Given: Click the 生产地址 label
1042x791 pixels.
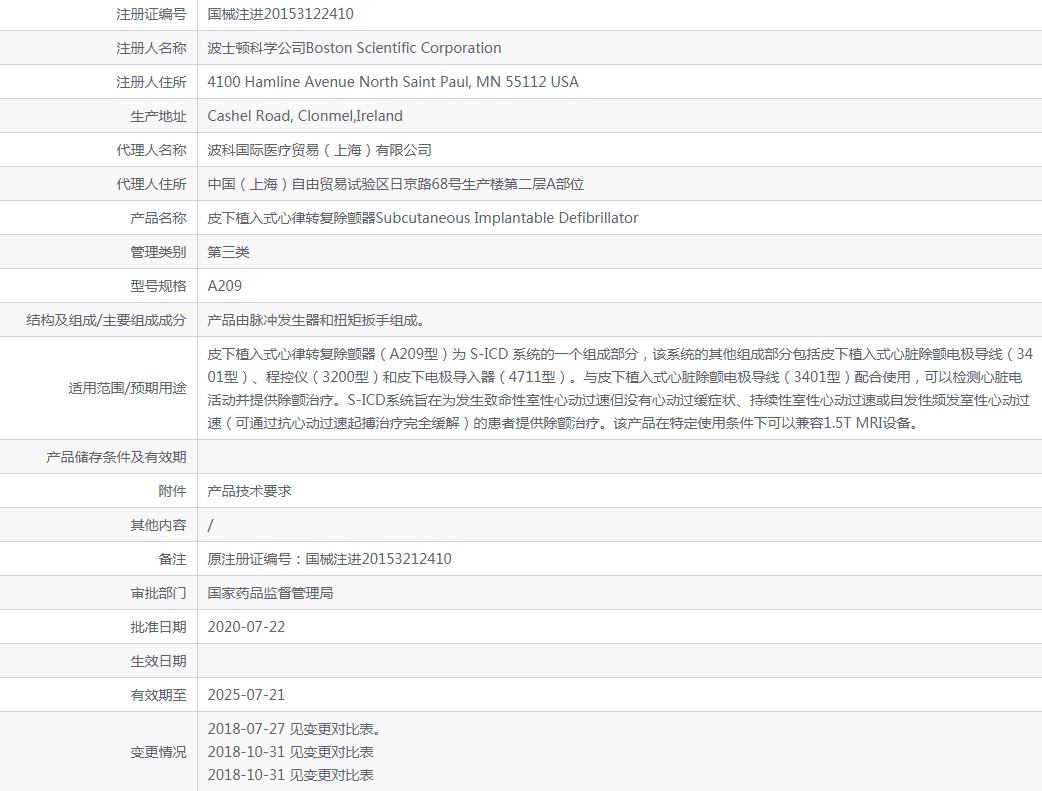Looking at the screenshot, I should point(158,116).
